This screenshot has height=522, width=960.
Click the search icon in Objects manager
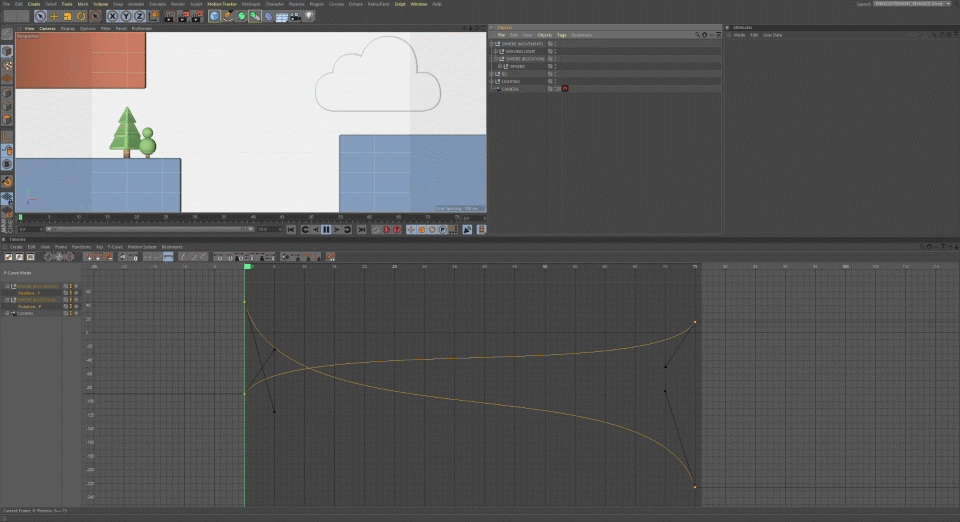point(698,35)
